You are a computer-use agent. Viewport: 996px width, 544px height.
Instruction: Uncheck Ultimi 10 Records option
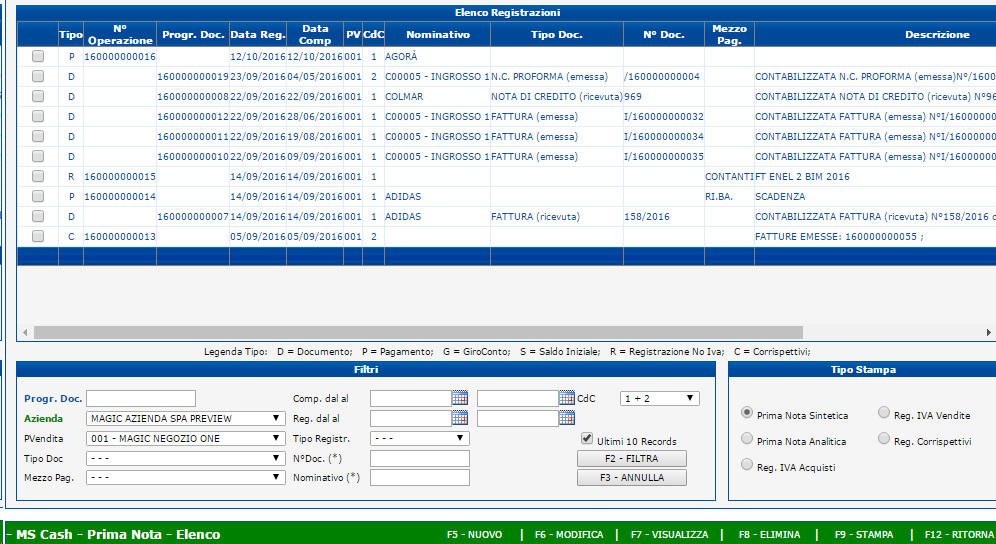click(x=587, y=439)
